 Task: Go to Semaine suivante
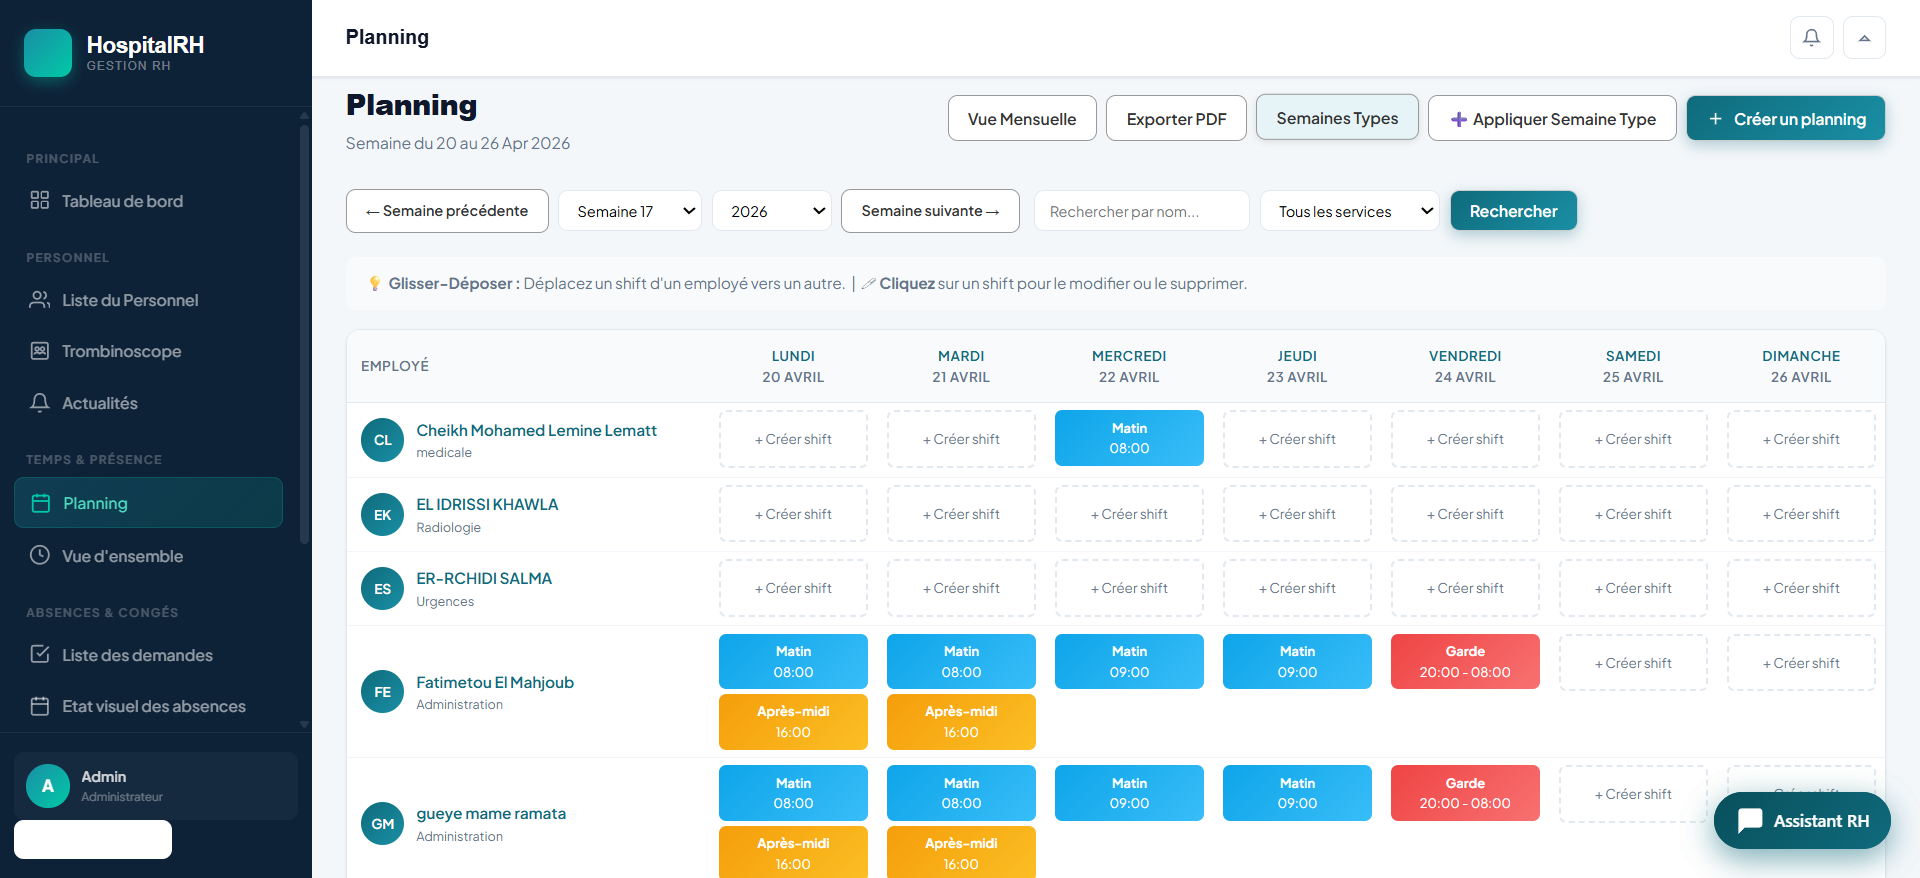coord(930,211)
